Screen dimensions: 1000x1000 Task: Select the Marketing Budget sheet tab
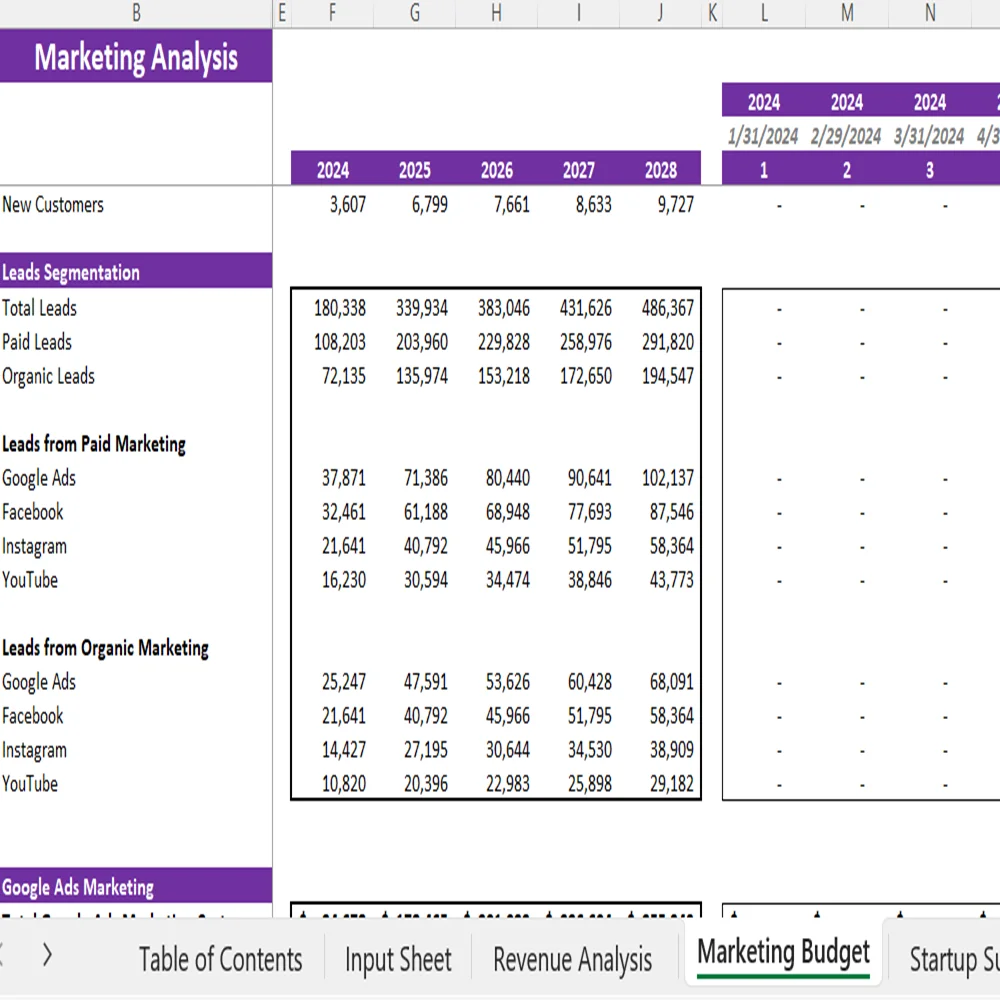point(783,953)
